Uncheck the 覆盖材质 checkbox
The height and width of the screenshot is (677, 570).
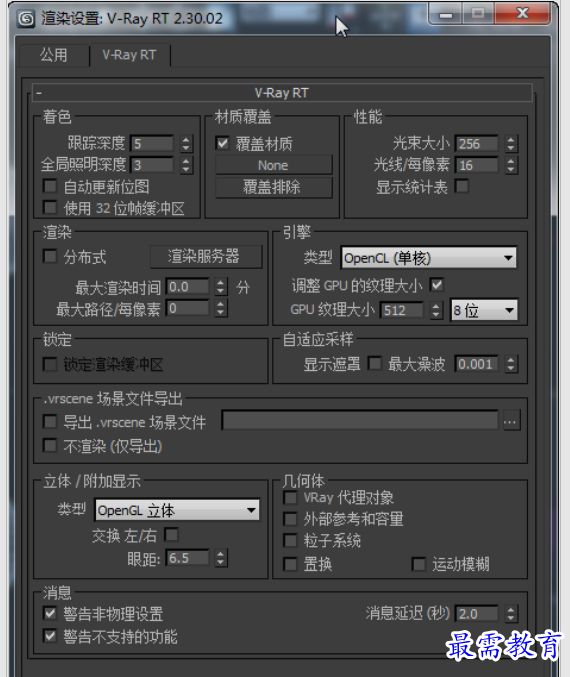coord(222,143)
